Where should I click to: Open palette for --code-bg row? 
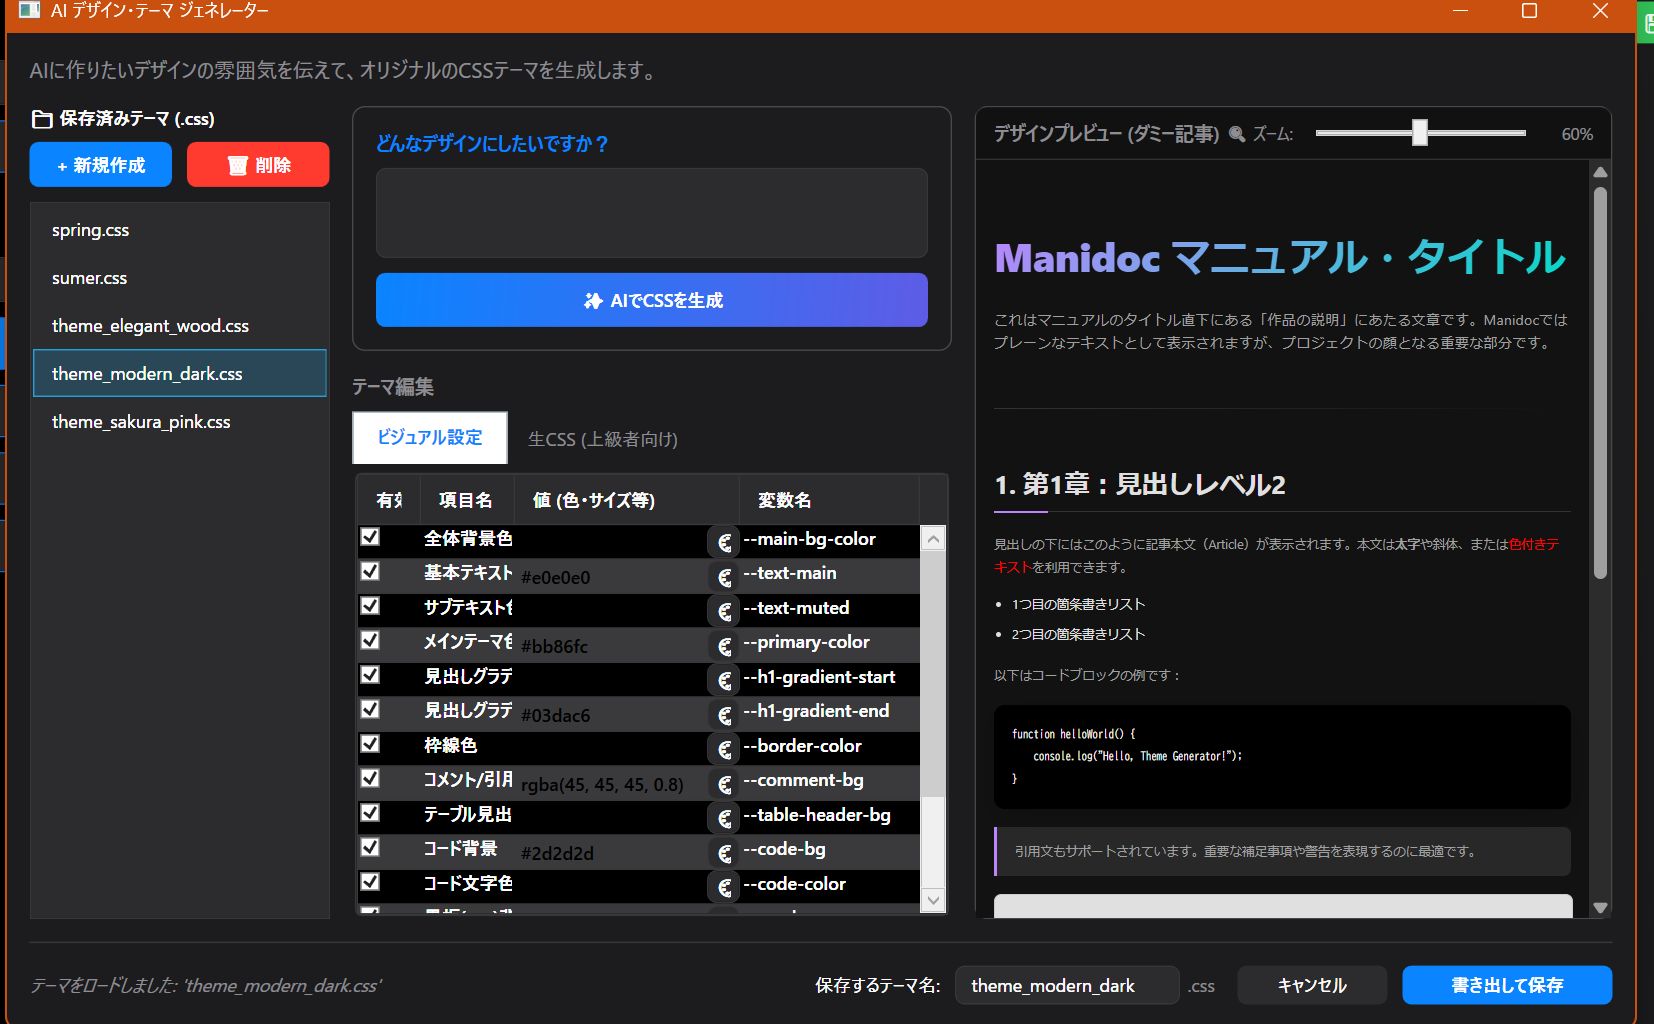coord(724,853)
